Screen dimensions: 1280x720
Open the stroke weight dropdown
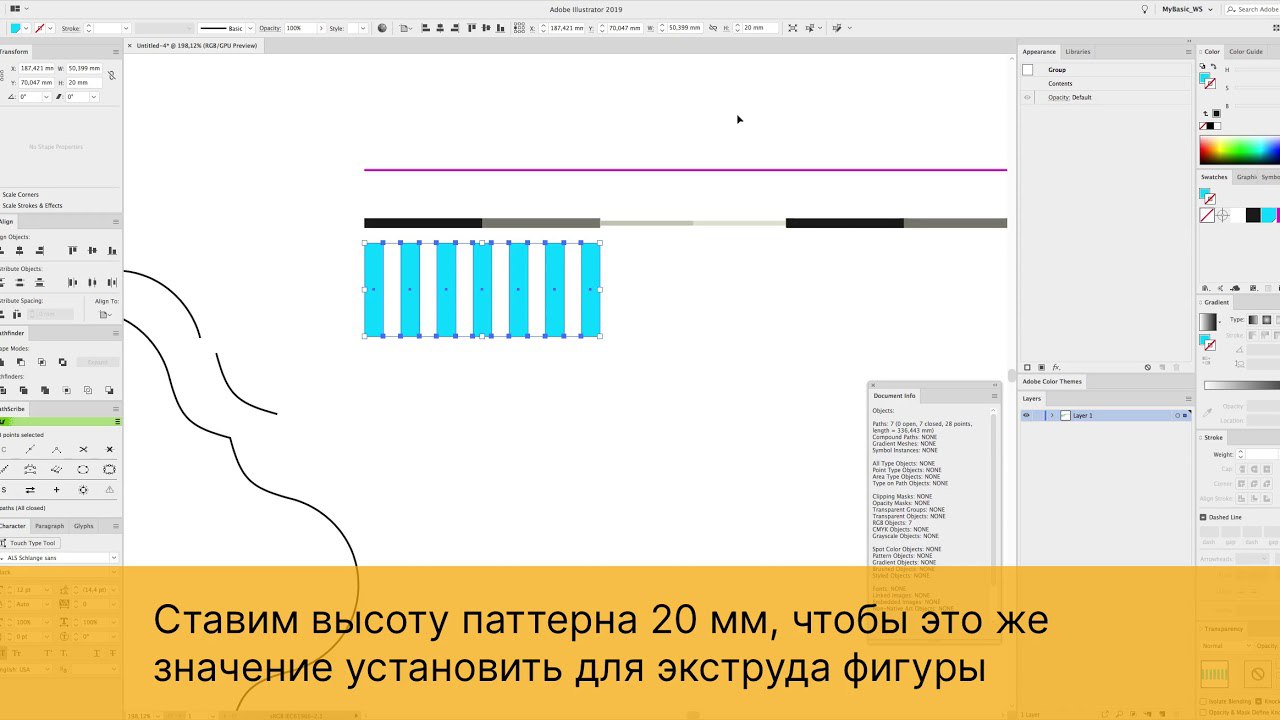[x=126, y=28]
